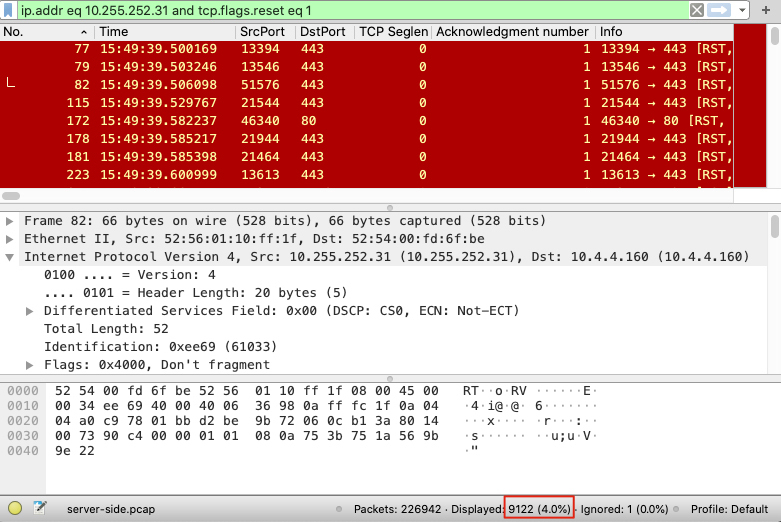Screen dimensions: 781x522
Task: Expand the Frame 82 tree item
Action: (x=10, y=221)
